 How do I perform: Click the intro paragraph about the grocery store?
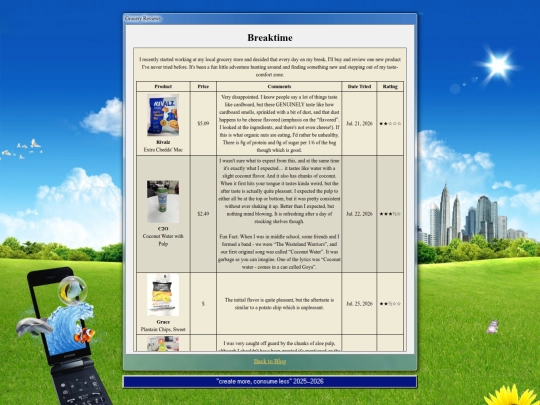[270, 67]
